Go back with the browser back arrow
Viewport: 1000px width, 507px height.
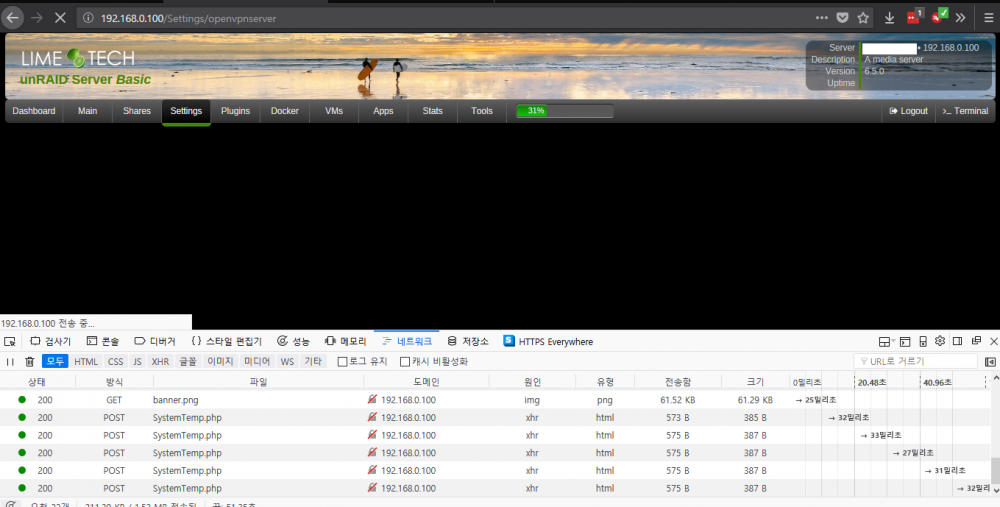pyautogui.click(x=13, y=18)
